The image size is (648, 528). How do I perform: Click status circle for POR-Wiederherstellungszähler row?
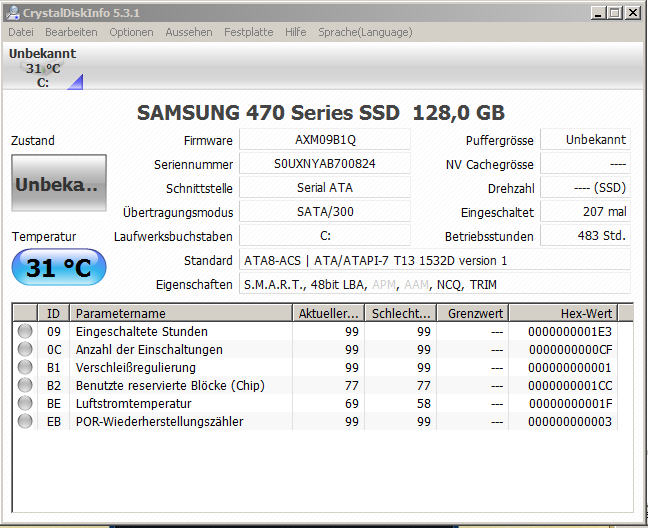point(25,421)
